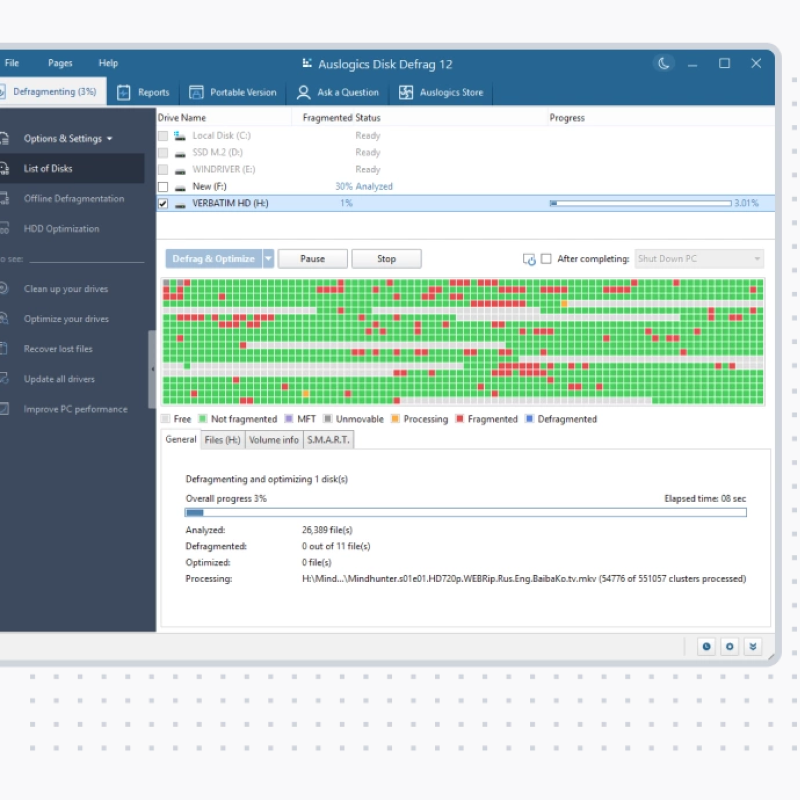Click the VERBATIM HD (H:) drive icon

(180, 204)
